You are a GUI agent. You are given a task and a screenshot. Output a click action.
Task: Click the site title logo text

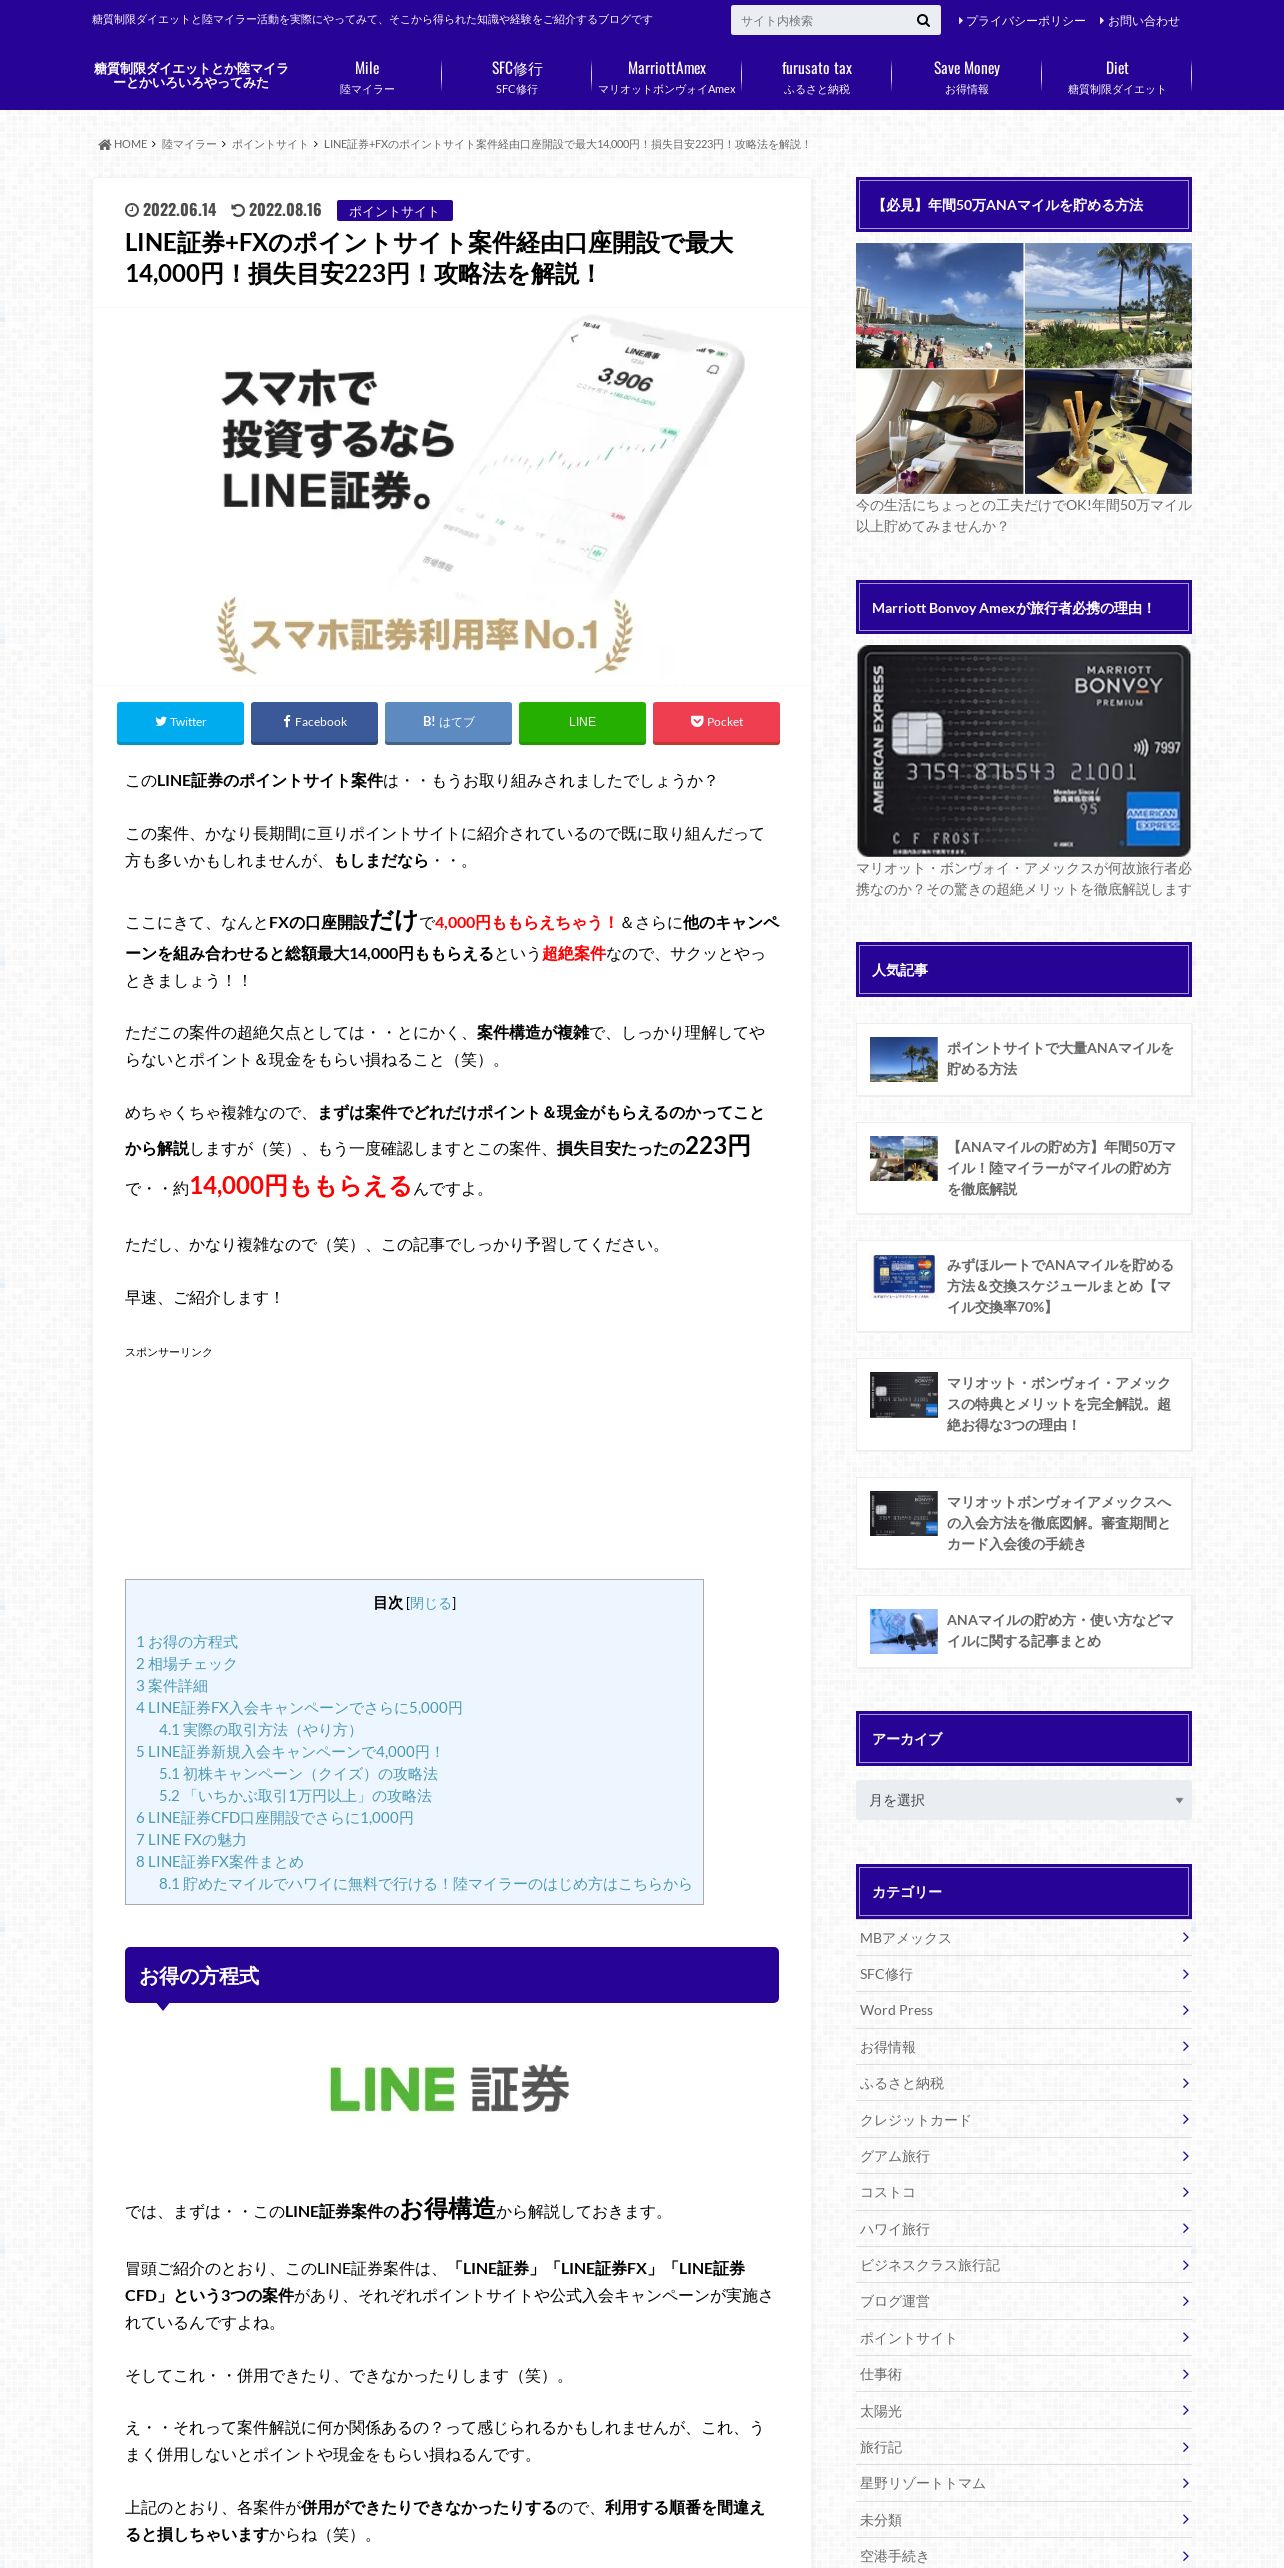[x=191, y=76]
